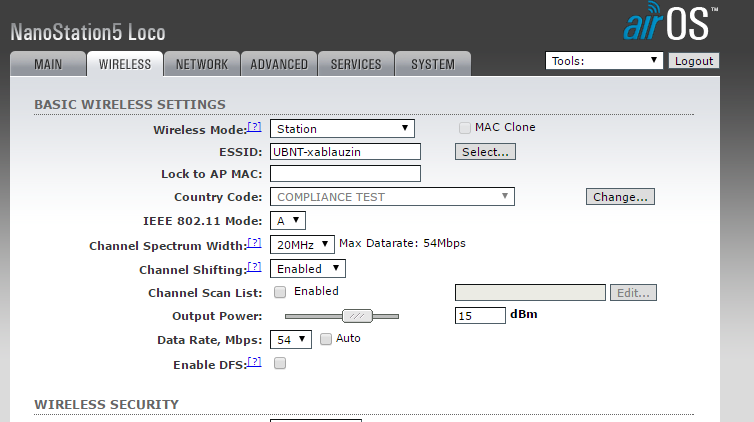Viewport: 754px width, 422px height.
Task: Open Wireless Mode help link
Action: pos(254,127)
